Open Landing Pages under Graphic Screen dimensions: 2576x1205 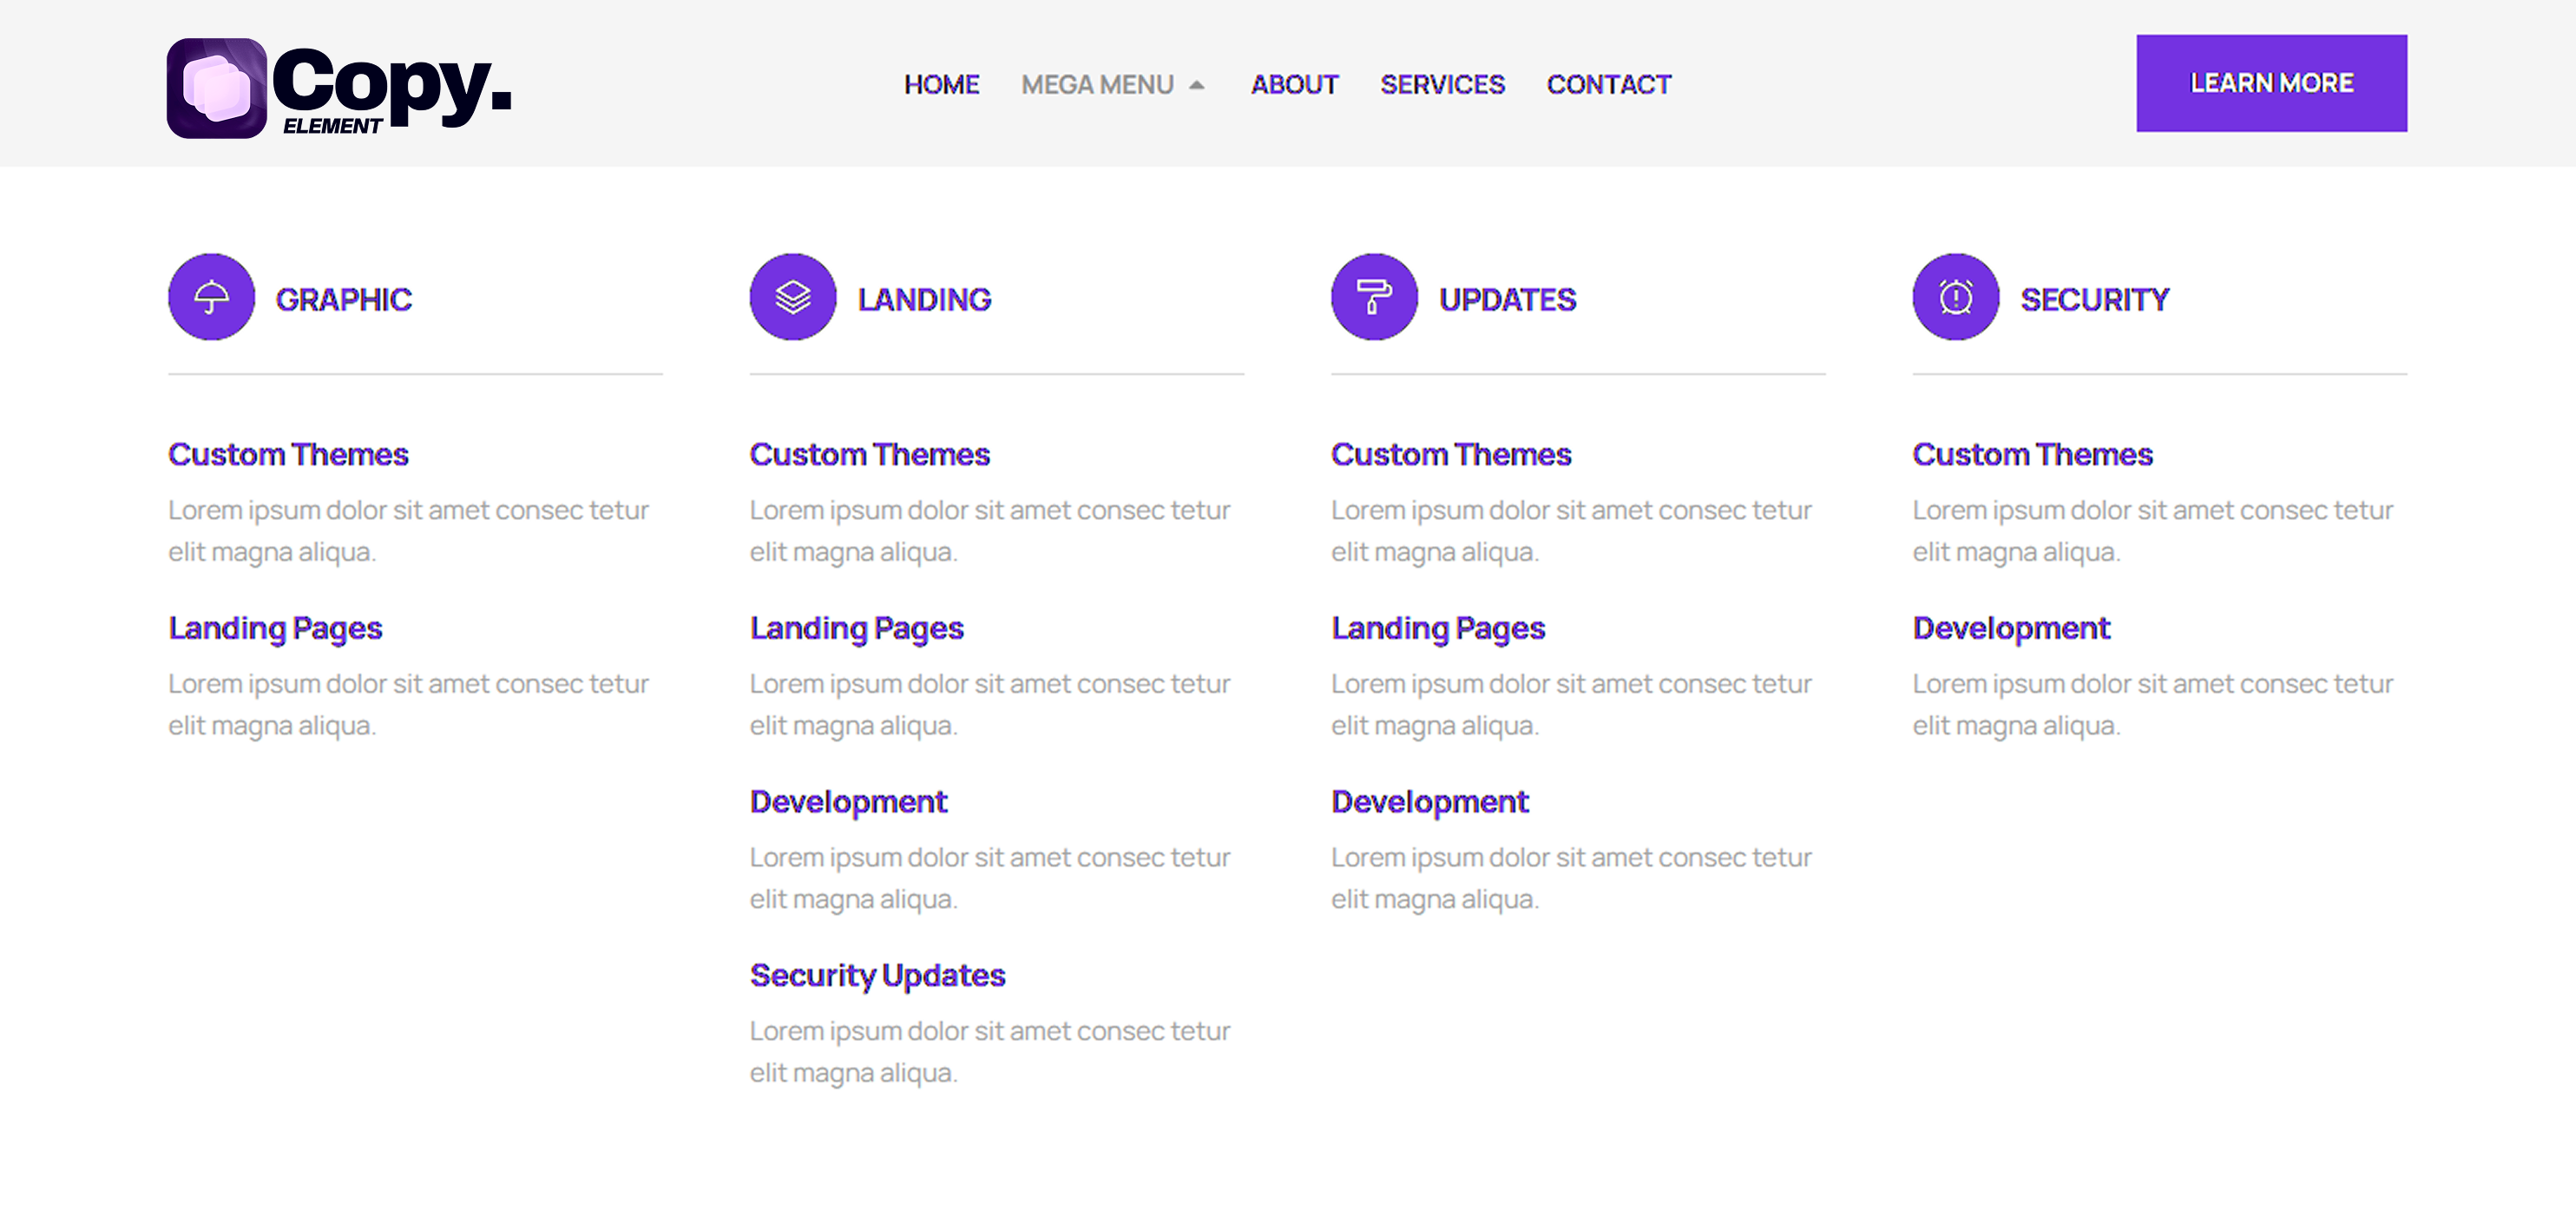pos(275,629)
